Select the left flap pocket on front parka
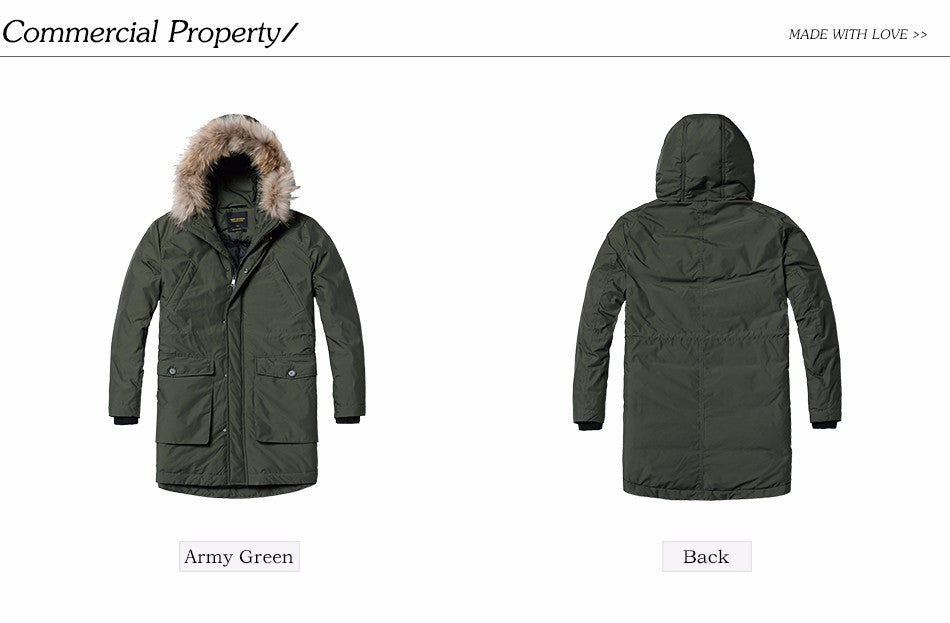 click(x=185, y=401)
